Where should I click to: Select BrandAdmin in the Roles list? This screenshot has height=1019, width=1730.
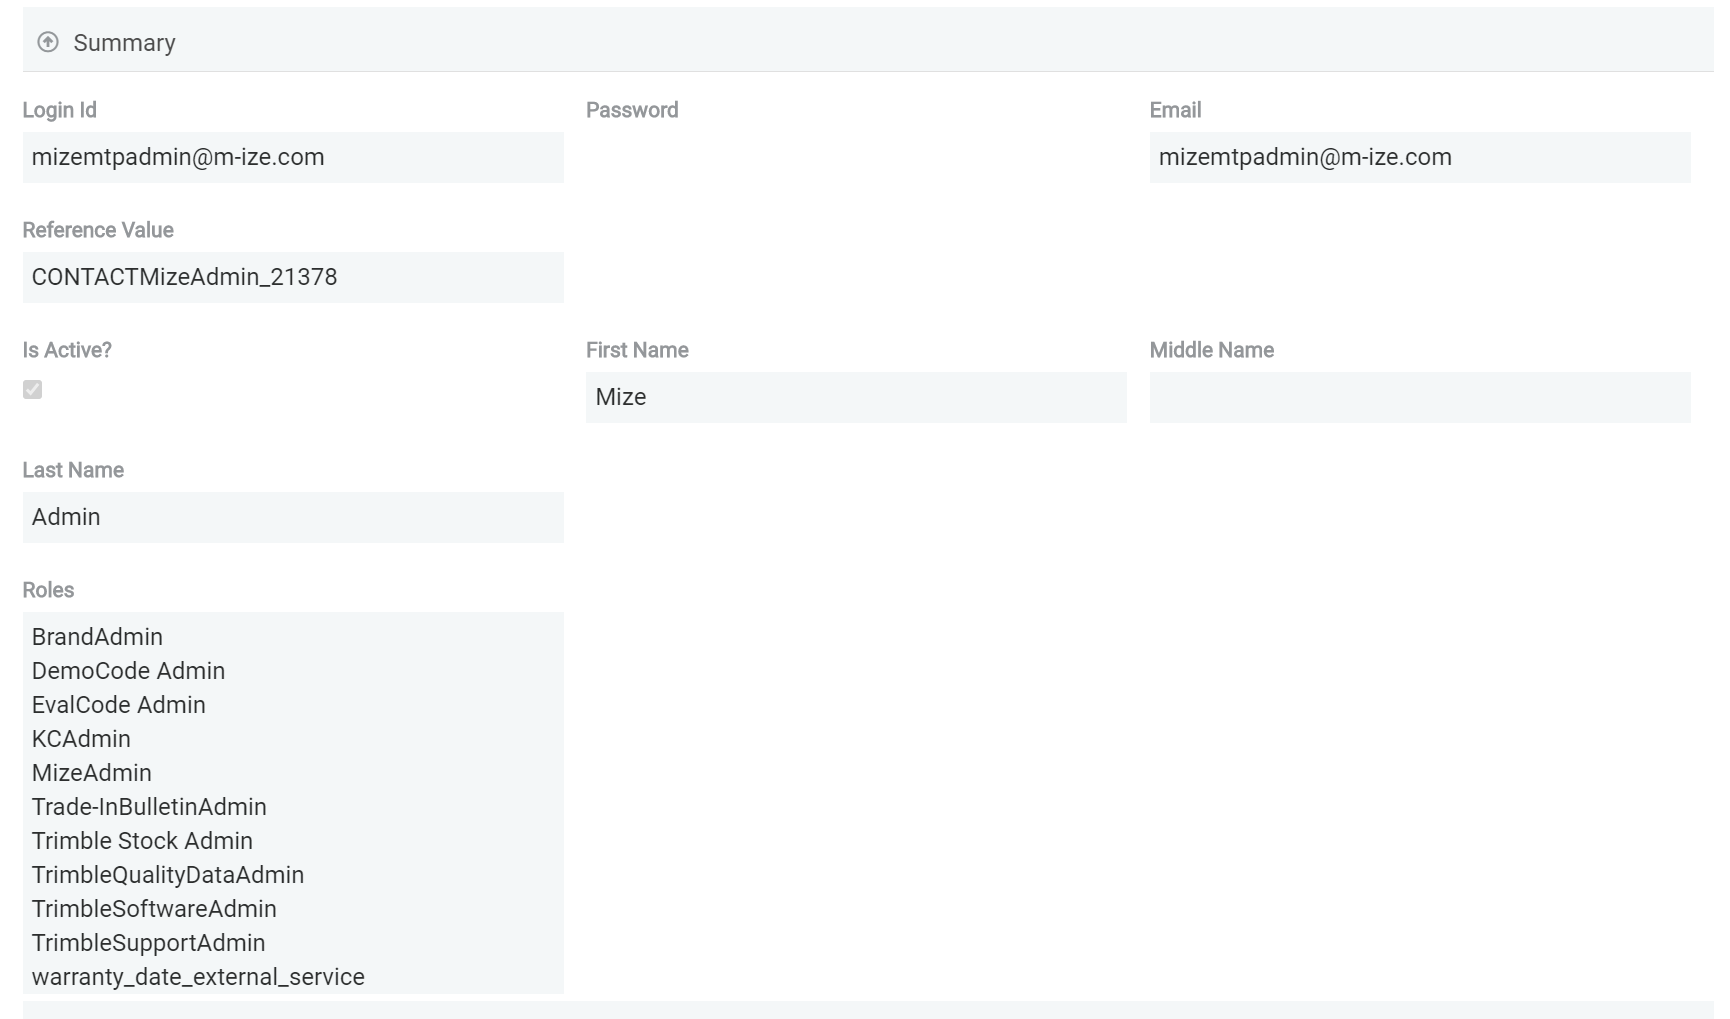97,637
